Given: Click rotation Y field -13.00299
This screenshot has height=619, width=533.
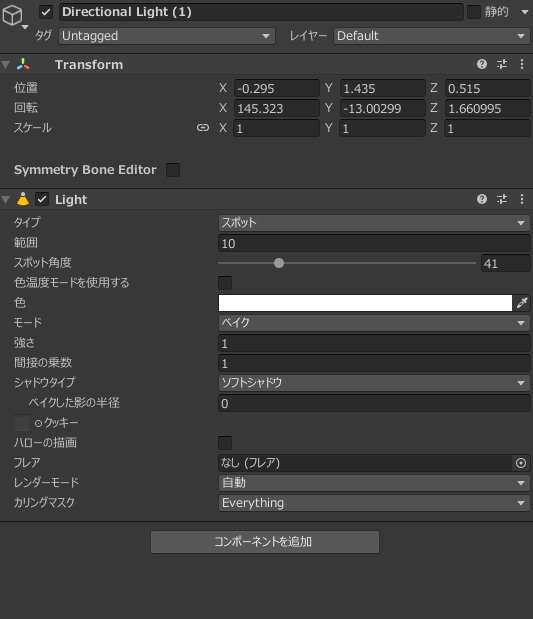Looking at the screenshot, I should pyautogui.click(x=382, y=109).
